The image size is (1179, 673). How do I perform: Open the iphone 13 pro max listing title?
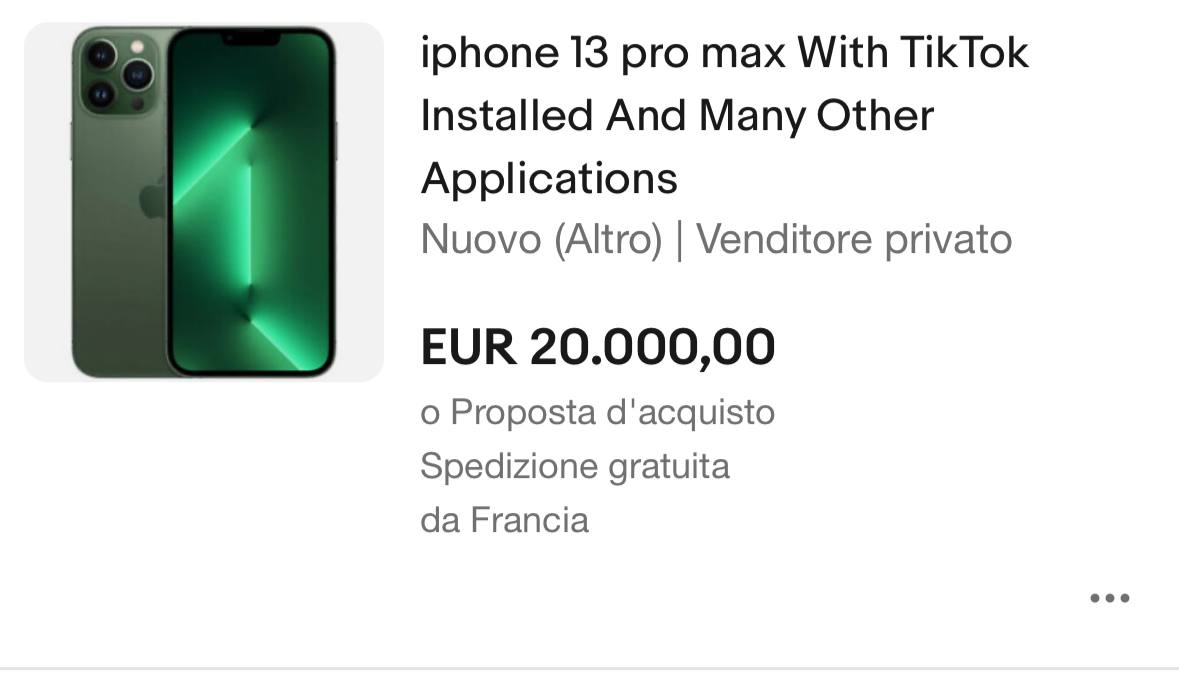[x=724, y=115]
